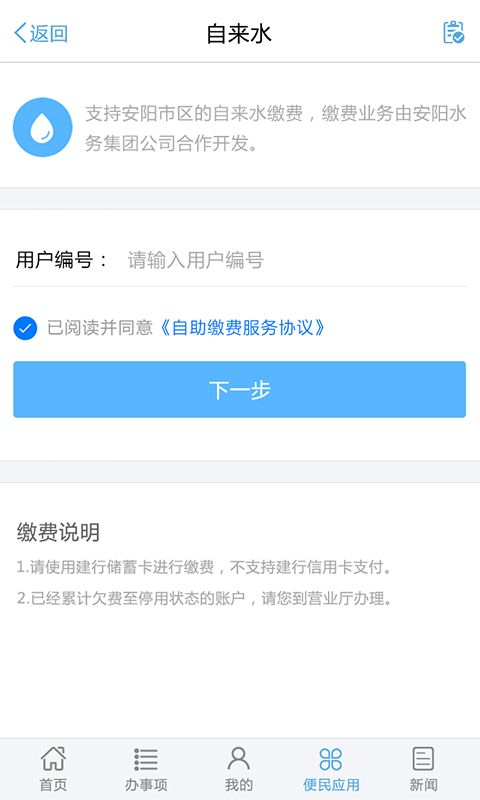Open the payment records clipboard icon
The image size is (480, 800).
(453, 33)
